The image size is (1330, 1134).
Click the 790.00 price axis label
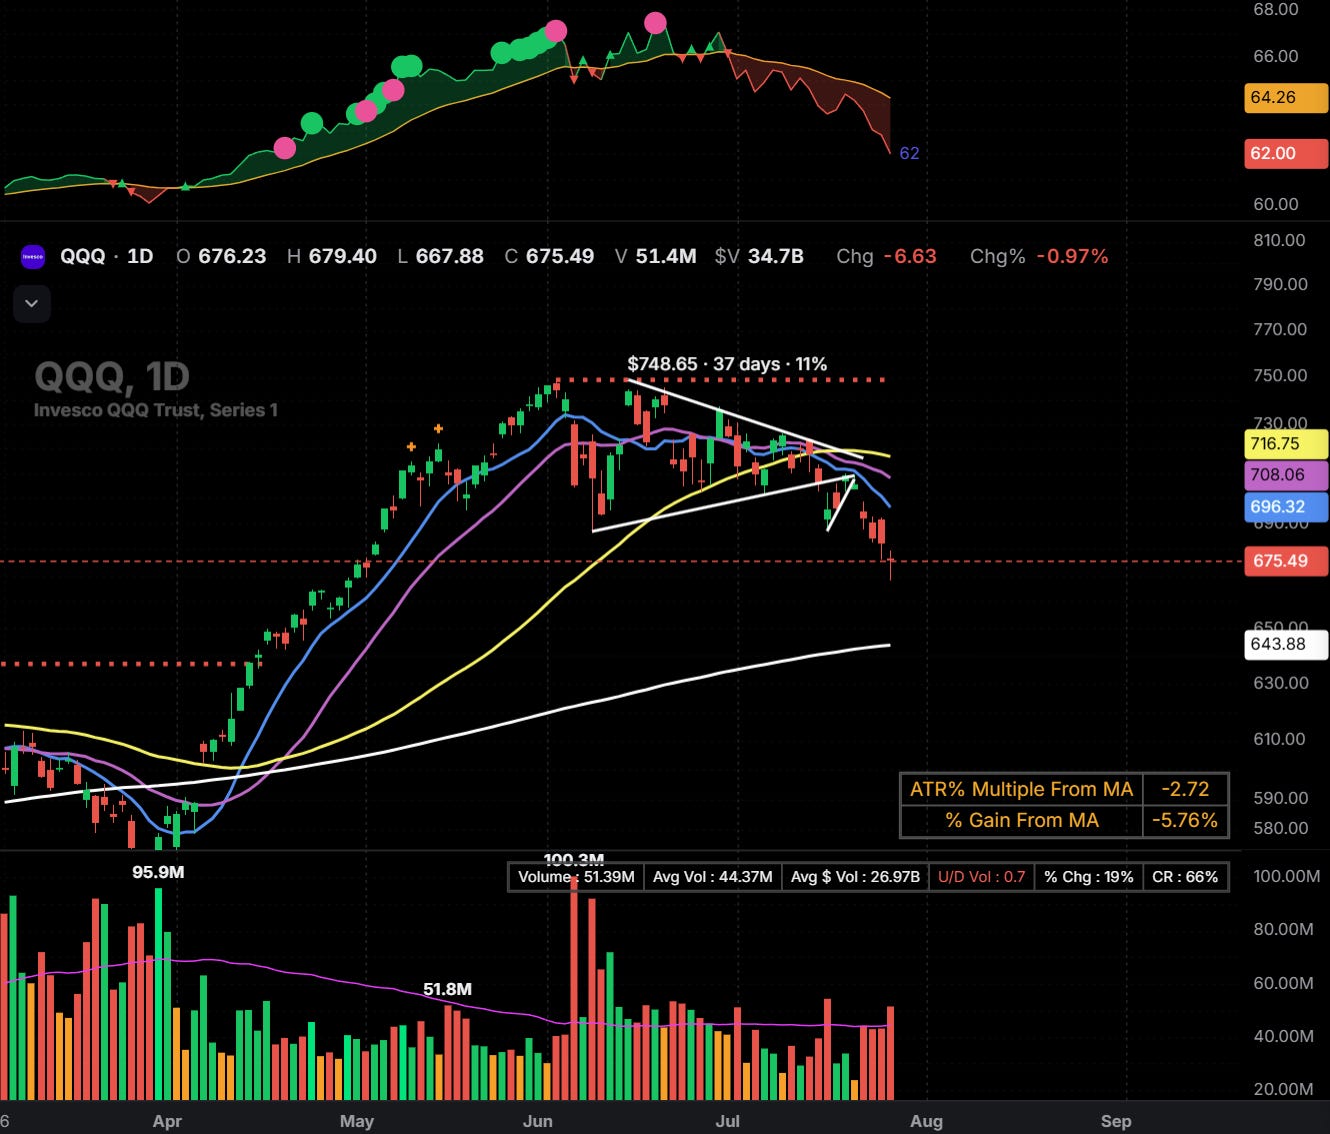1281,284
